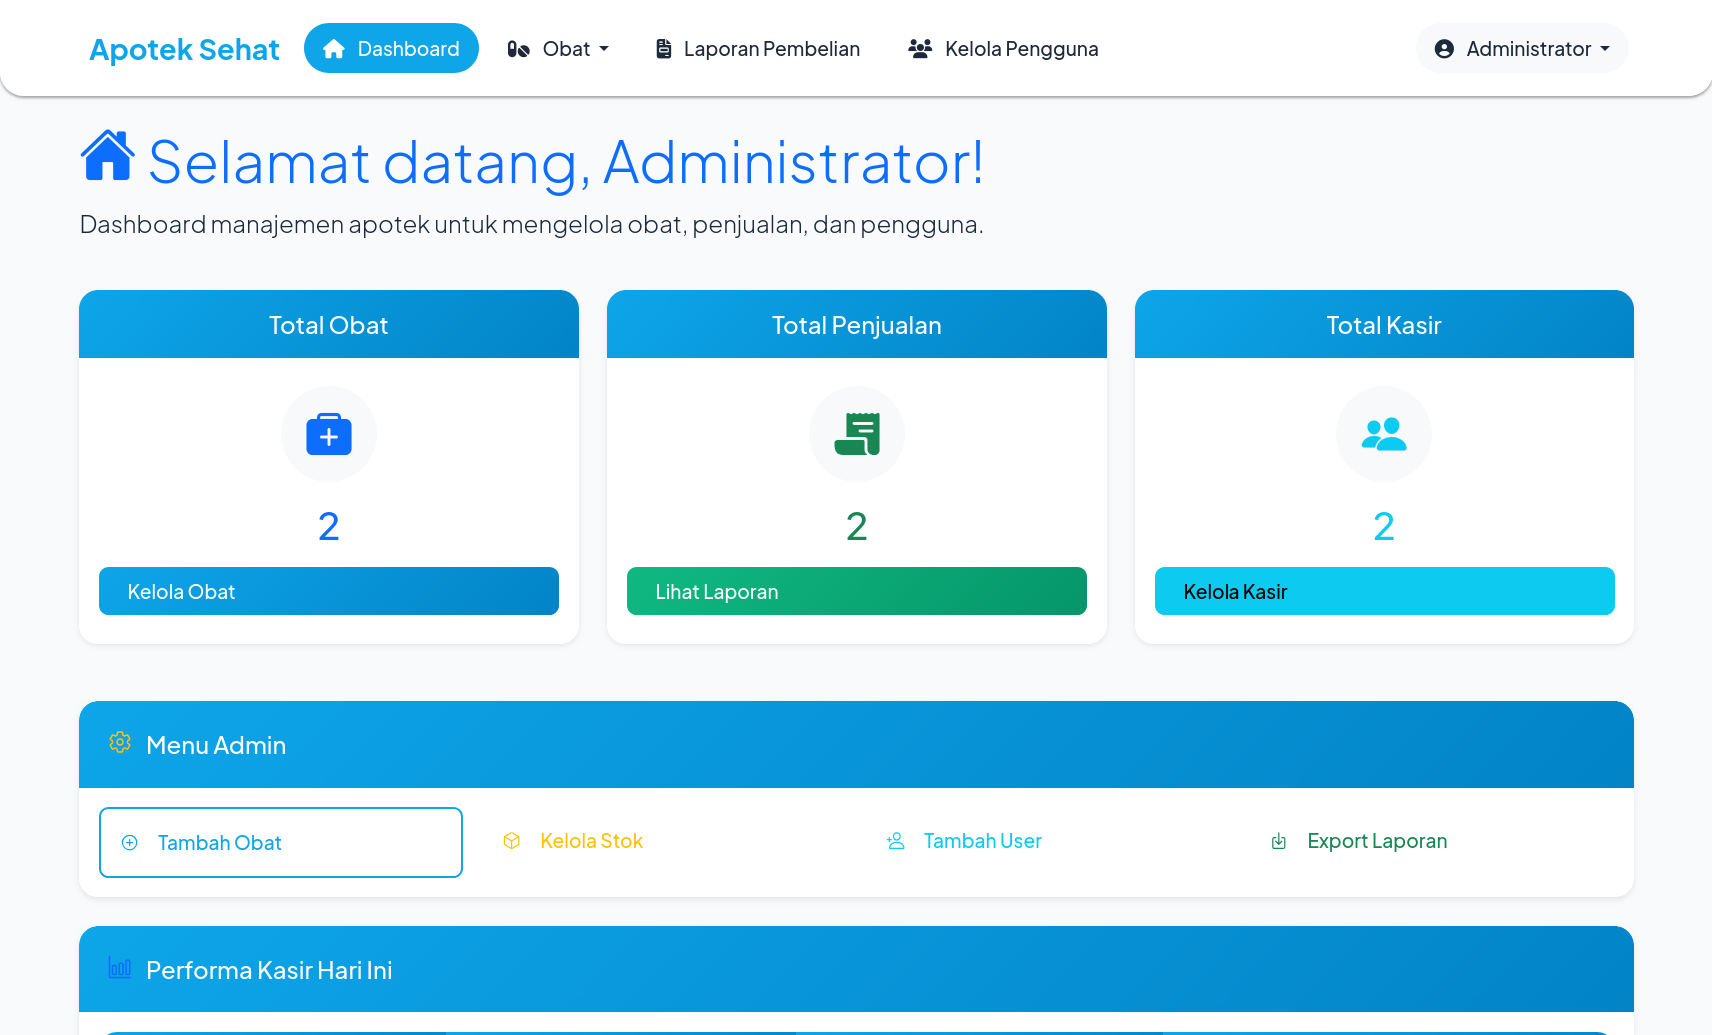Click the document icon beside Laporan Pembelian
Image resolution: width=1713 pixels, height=1035 pixels.
click(x=663, y=48)
